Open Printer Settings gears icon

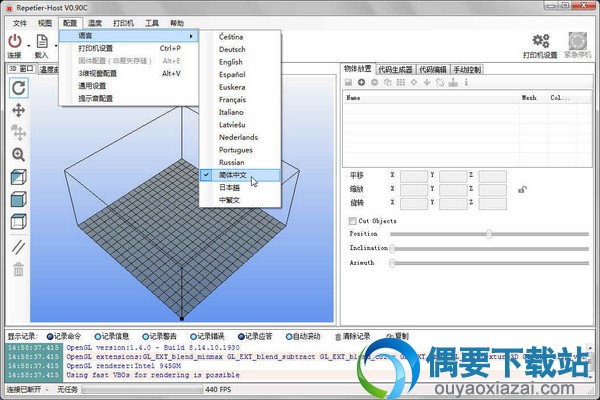pyautogui.click(x=541, y=40)
